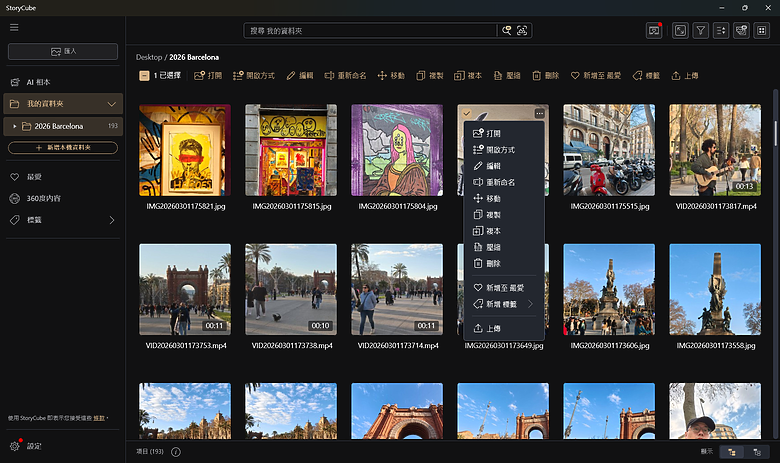Click the fullscreen view icon in top toolbar
Viewport: 780px width, 463px height.
coord(681,31)
